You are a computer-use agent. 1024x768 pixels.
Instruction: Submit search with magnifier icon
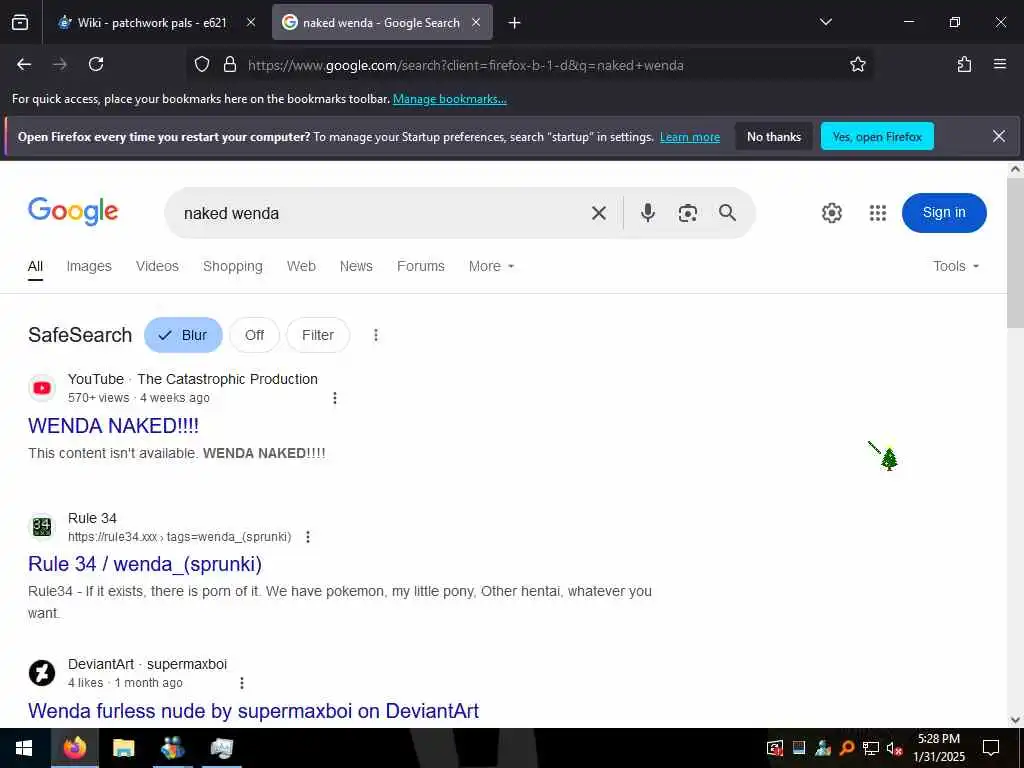pyautogui.click(x=728, y=213)
